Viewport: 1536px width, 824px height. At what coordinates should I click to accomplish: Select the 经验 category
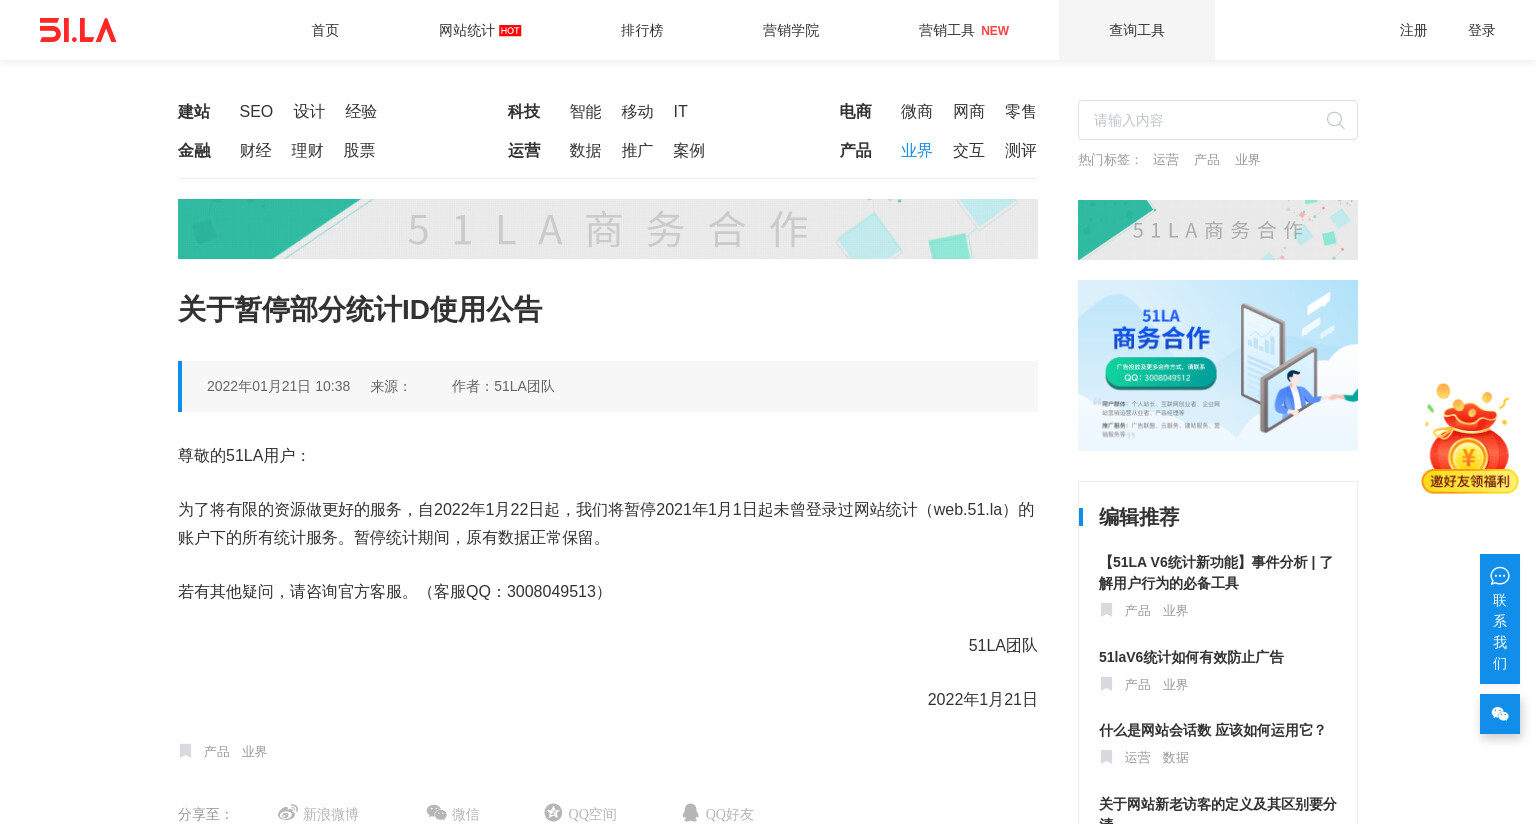tap(361, 111)
